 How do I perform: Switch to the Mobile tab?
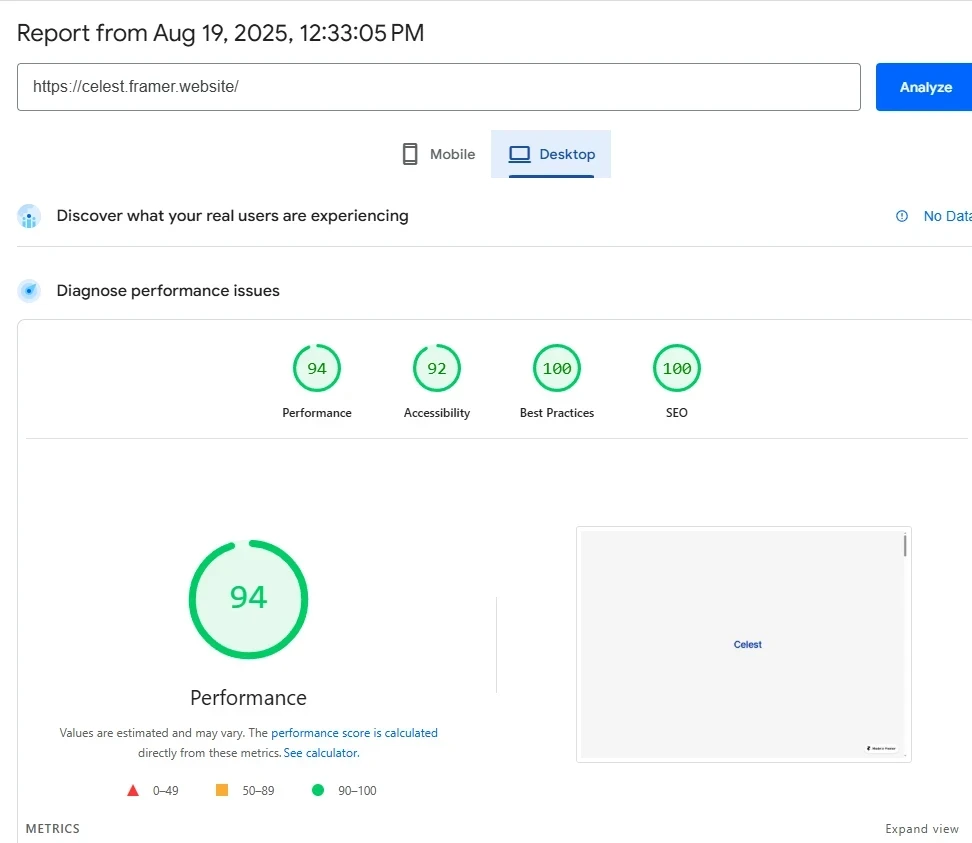point(438,154)
